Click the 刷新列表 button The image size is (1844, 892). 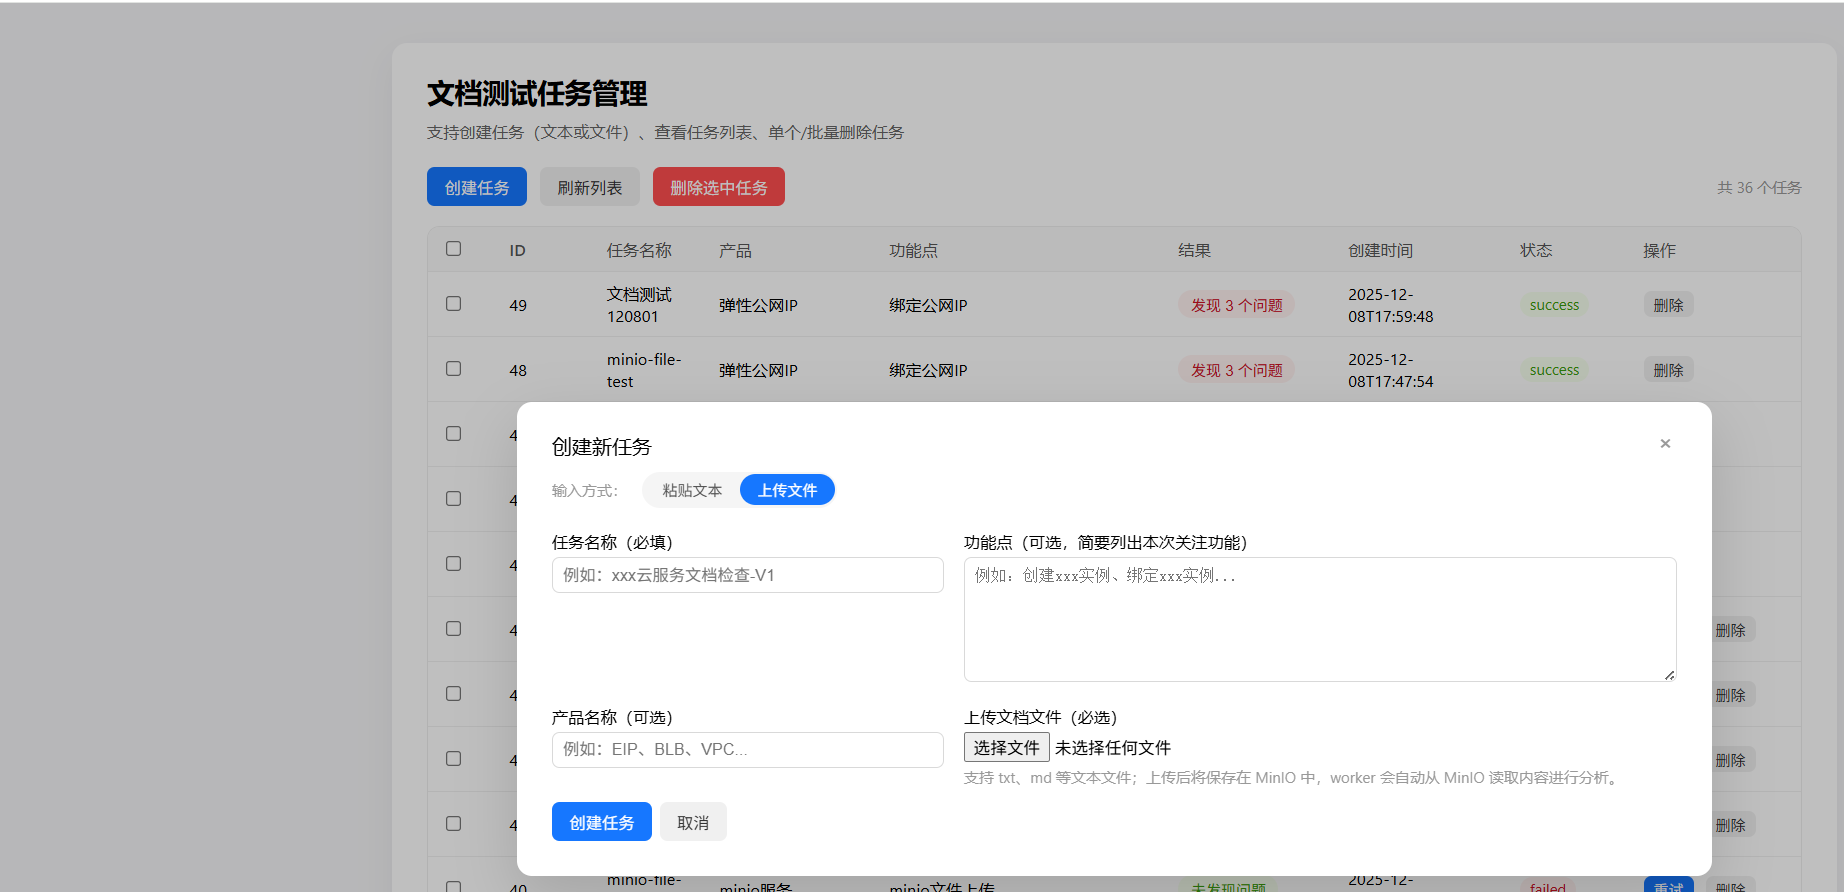(590, 187)
